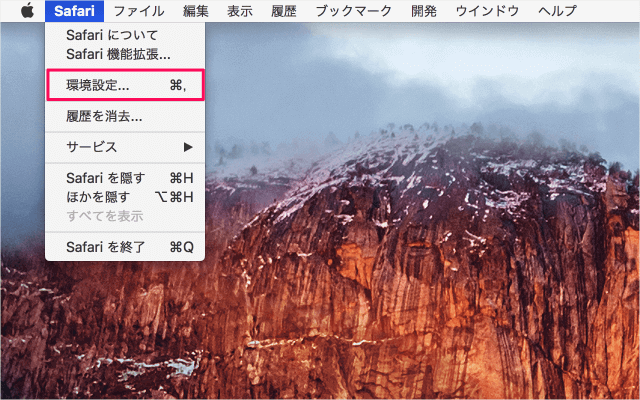Select 履歴を消去... to clear history

point(125,117)
